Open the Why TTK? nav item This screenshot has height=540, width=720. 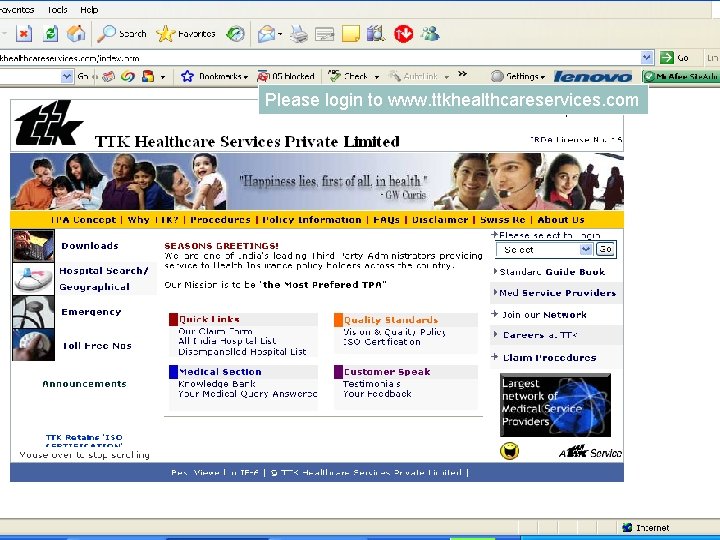point(153,219)
